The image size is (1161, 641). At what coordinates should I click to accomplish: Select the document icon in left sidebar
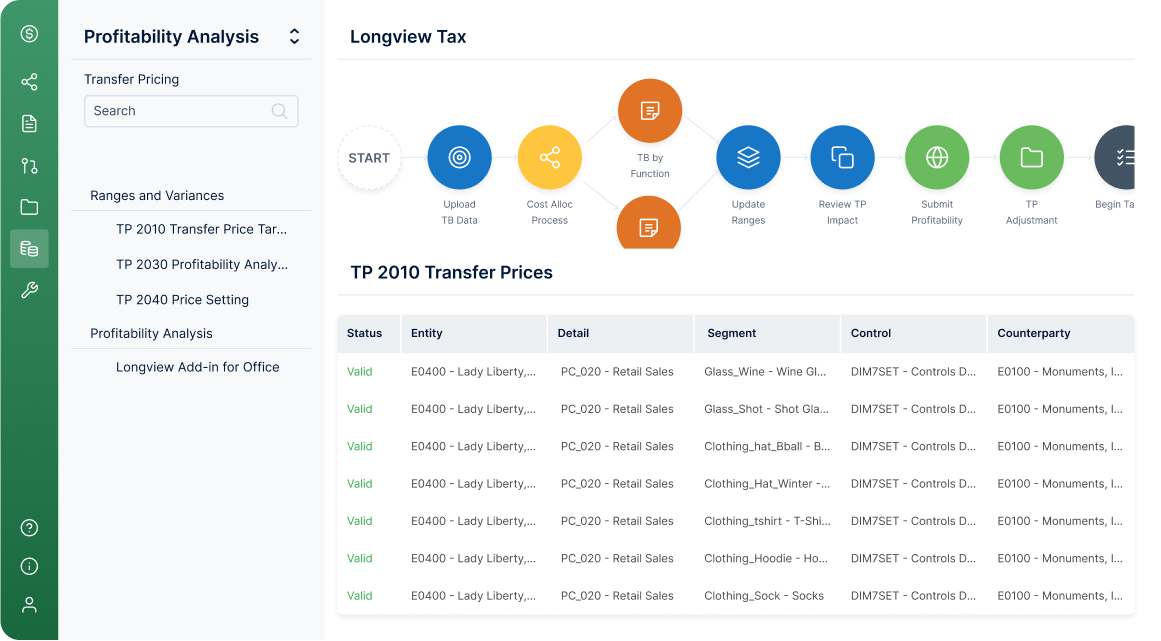[x=29, y=124]
